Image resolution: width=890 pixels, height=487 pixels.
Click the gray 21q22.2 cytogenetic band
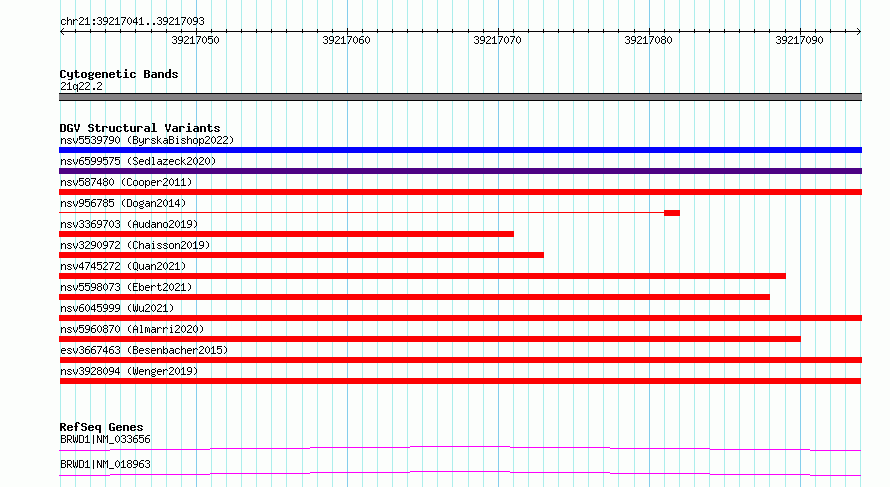(x=460, y=97)
